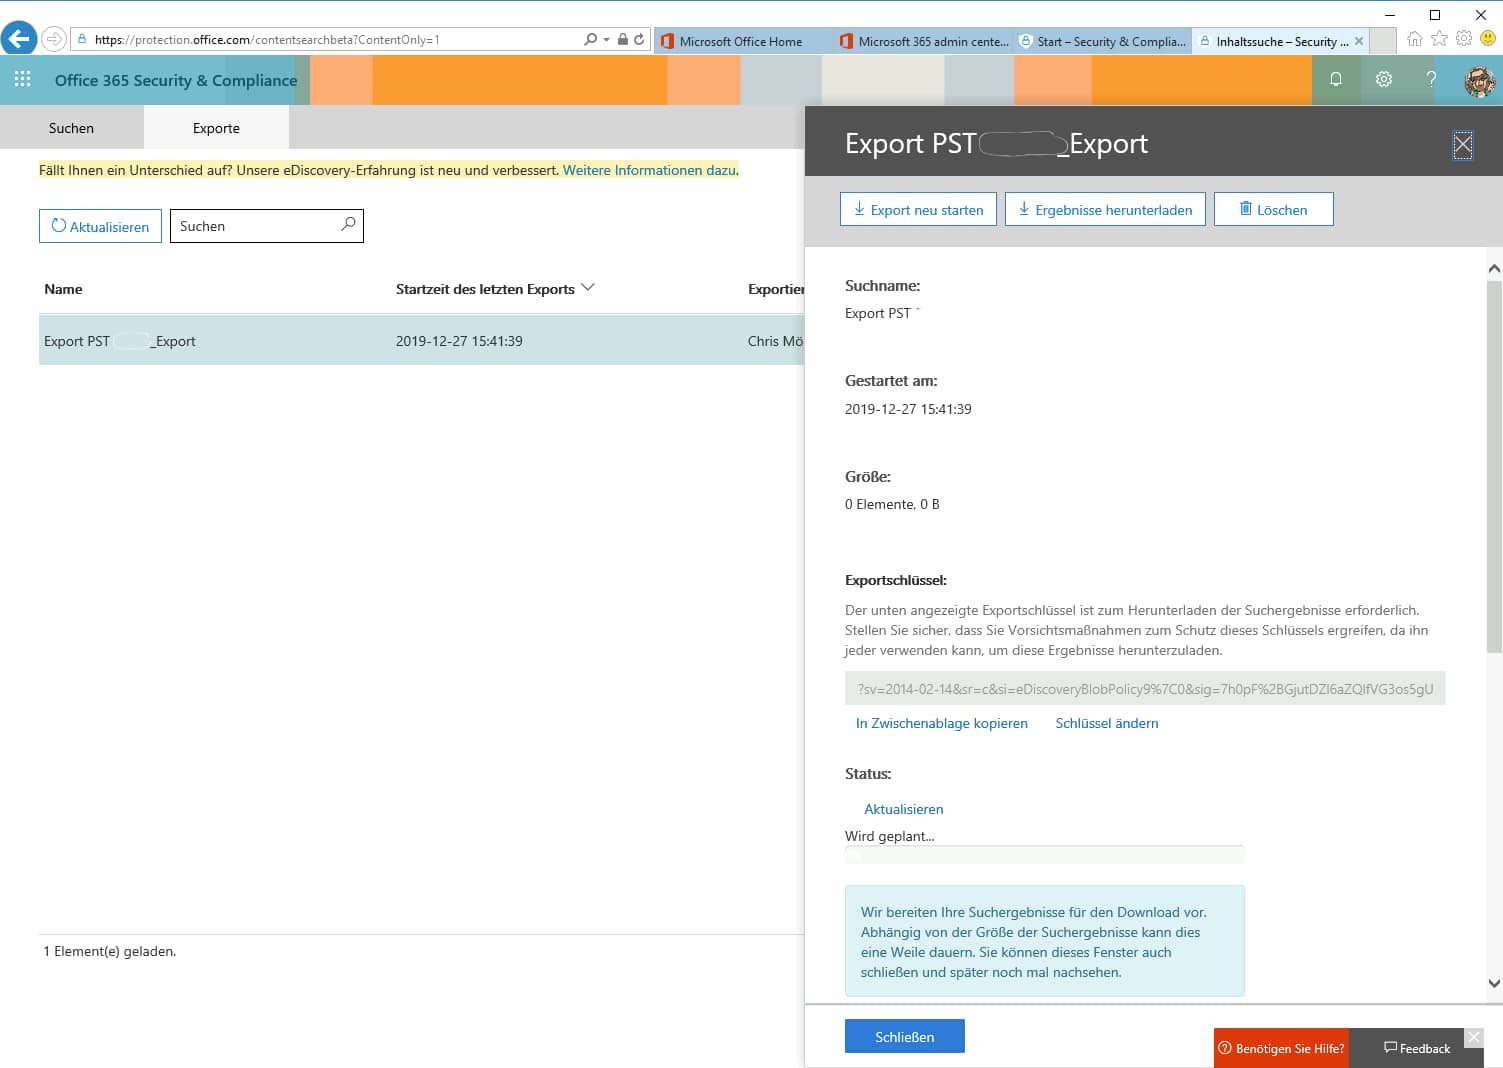Viewport: 1503px width, 1068px height.
Task: Click the panel scrollbar down arrow
Action: [x=1494, y=983]
